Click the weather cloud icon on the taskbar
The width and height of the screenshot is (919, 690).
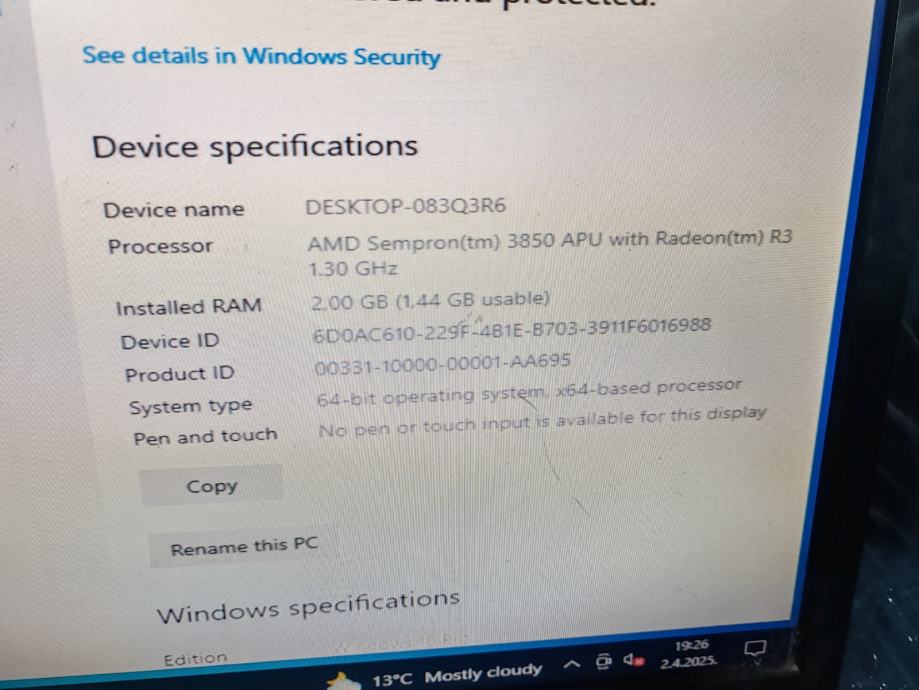coord(344,681)
